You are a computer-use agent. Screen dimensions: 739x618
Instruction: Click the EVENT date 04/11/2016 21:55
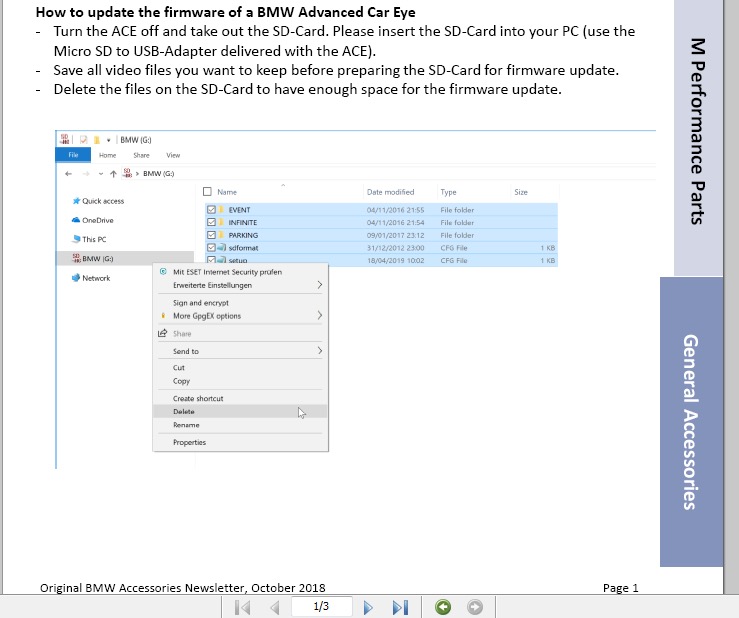[395, 210]
